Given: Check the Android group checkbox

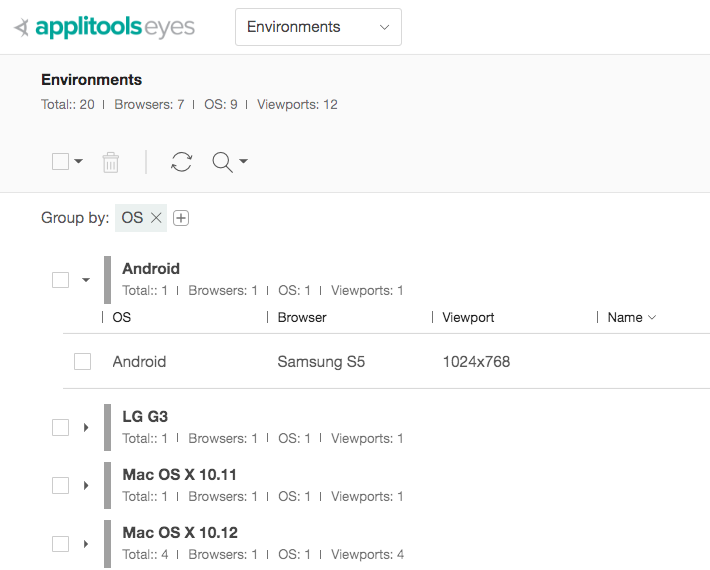Looking at the screenshot, I should pos(60,280).
